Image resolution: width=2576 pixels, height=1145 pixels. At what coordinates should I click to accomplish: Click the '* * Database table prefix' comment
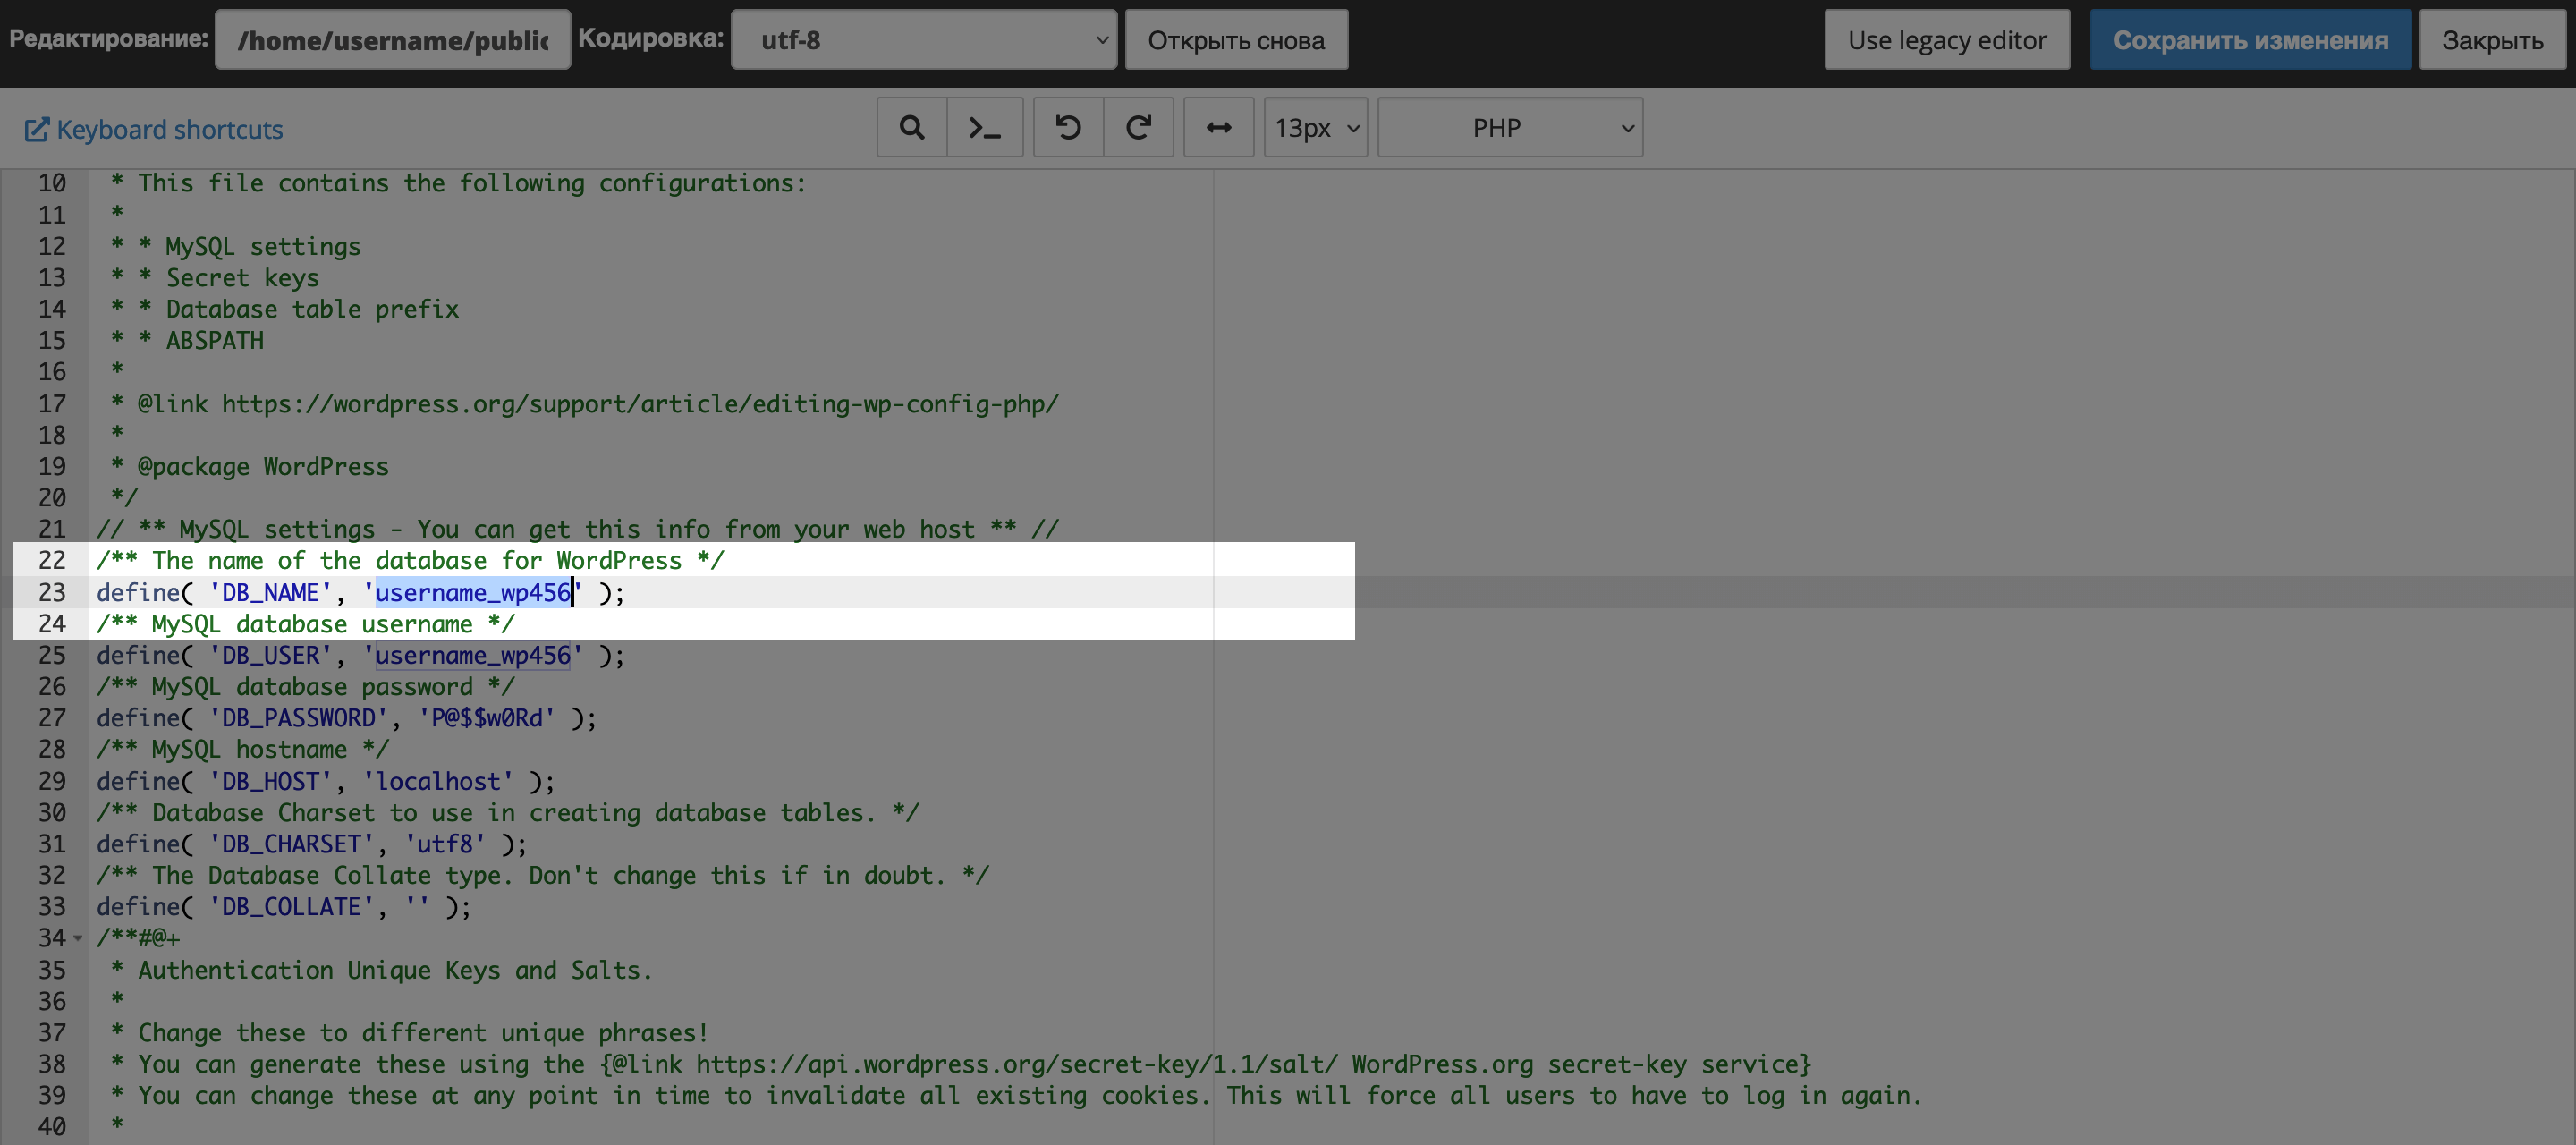[285, 310]
